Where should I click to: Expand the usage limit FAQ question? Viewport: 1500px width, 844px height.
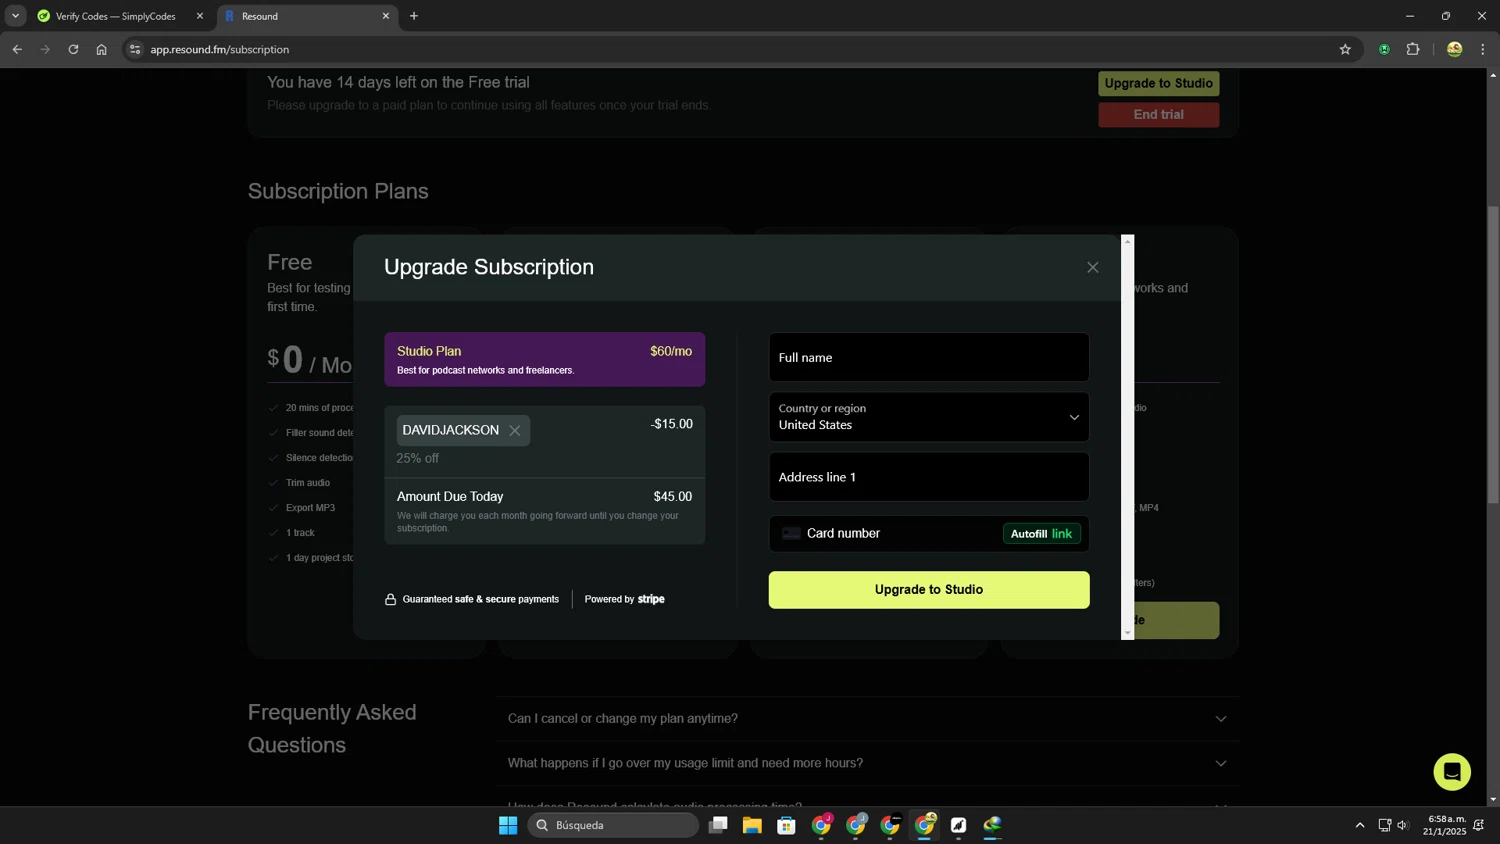click(x=867, y=763)
